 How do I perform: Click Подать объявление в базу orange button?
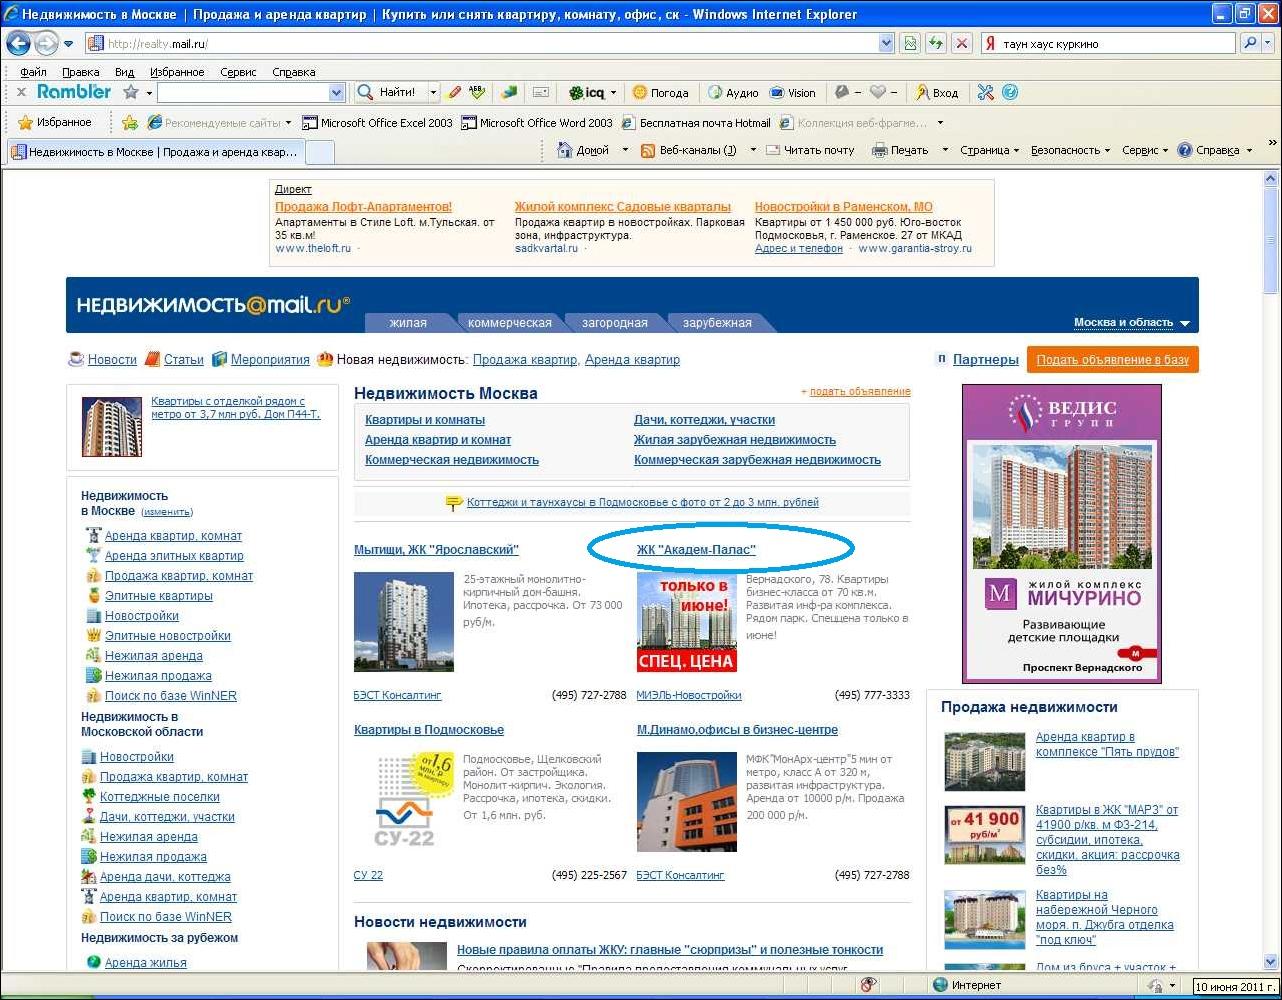tap(1112, 359)
